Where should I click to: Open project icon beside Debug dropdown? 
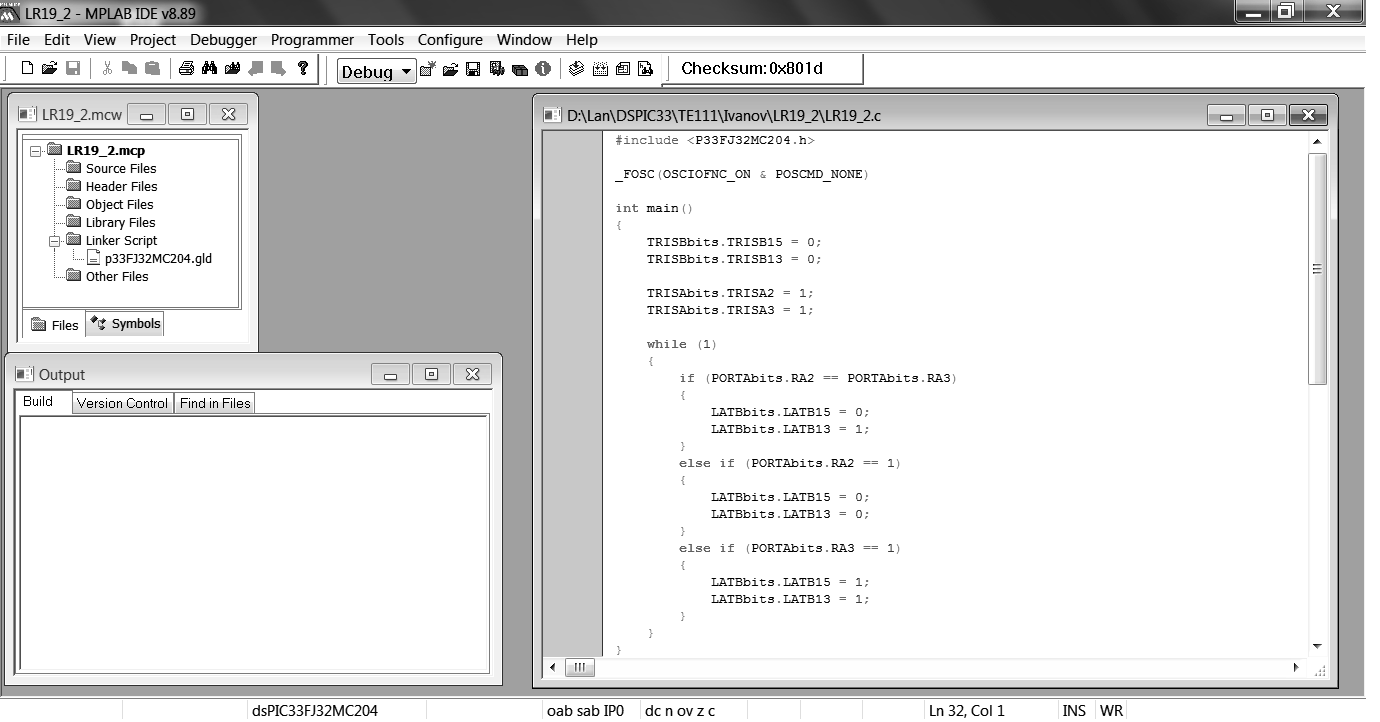click(x=450, y=69)
